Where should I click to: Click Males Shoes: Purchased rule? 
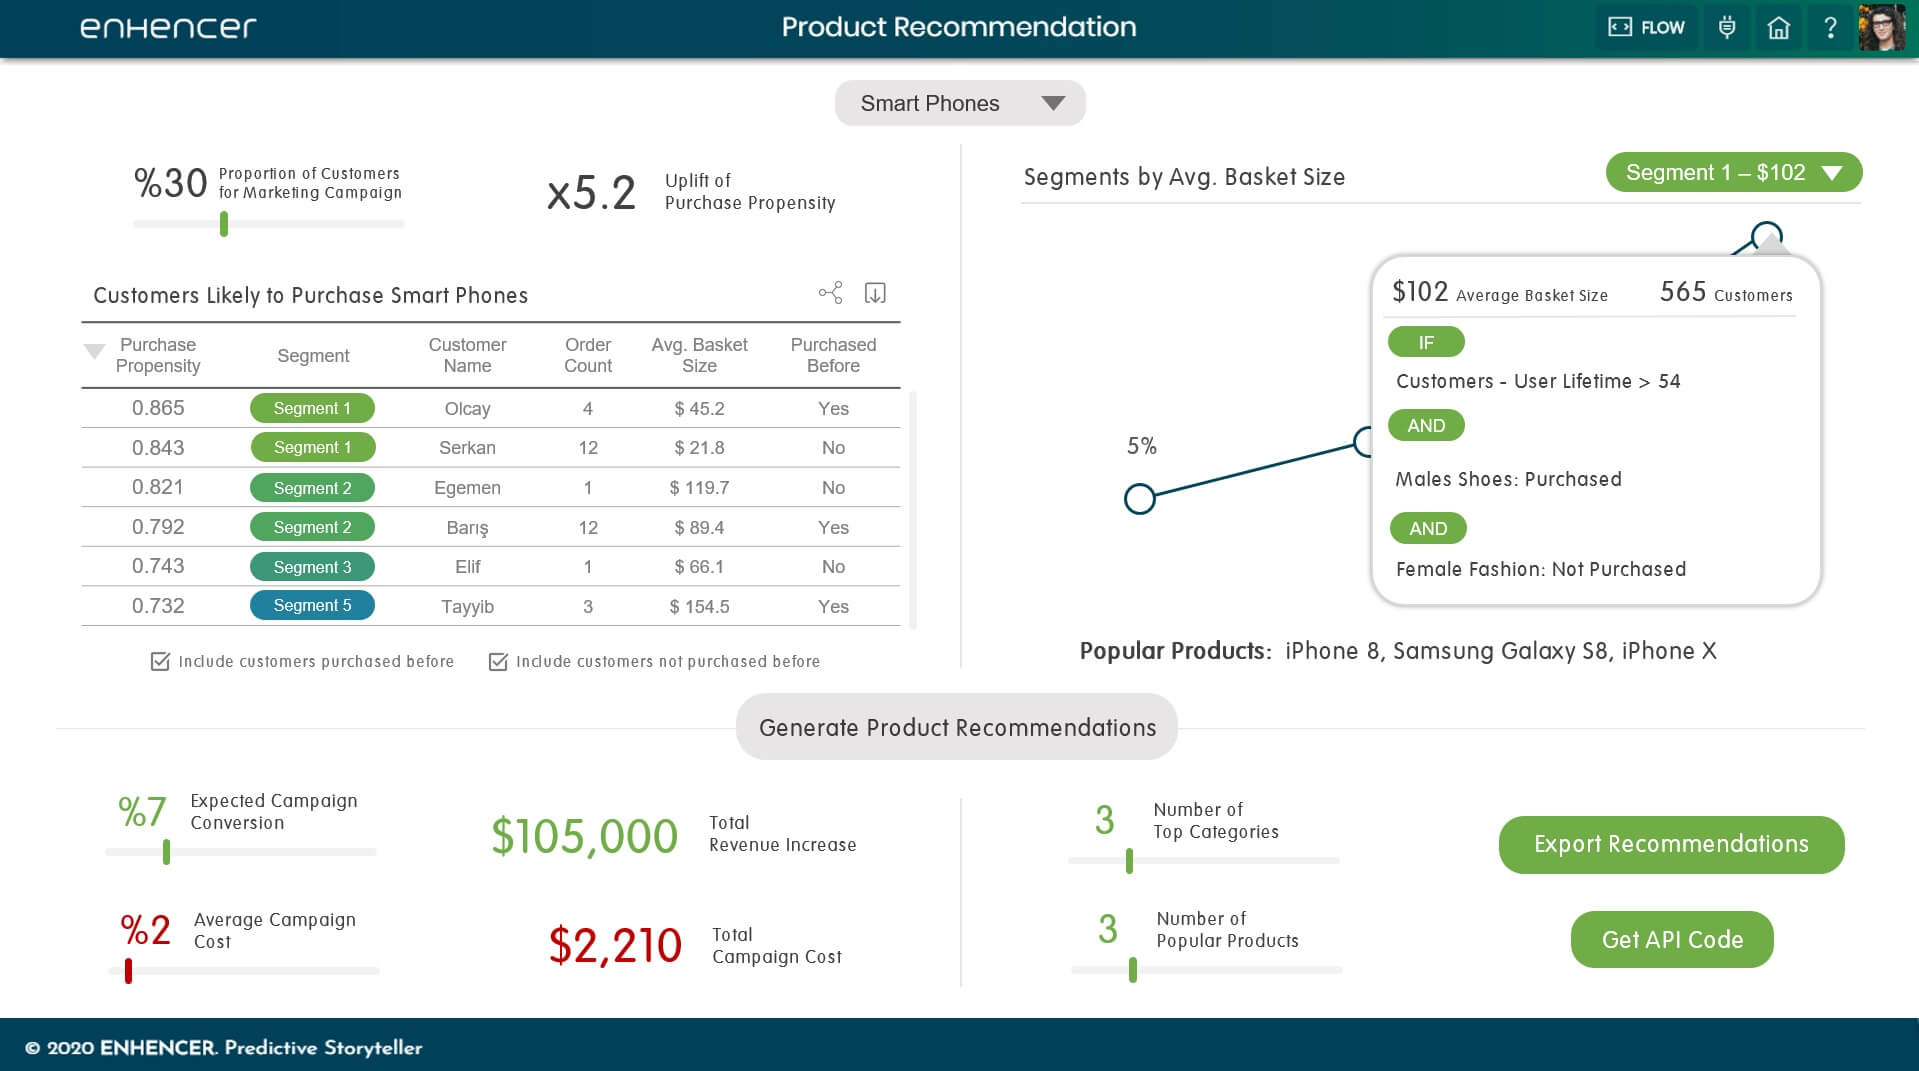click(x=1508, y=479)
